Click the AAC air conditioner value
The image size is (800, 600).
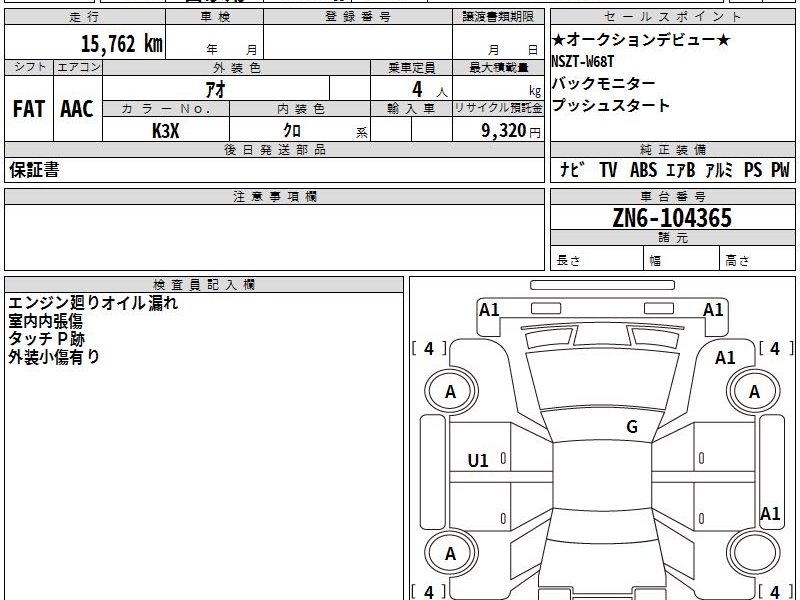[x=77, y=109]
